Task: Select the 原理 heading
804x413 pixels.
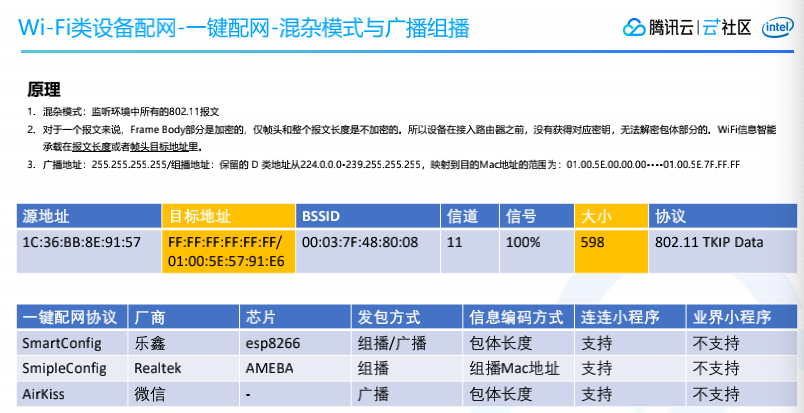Action: click(44, 89)
